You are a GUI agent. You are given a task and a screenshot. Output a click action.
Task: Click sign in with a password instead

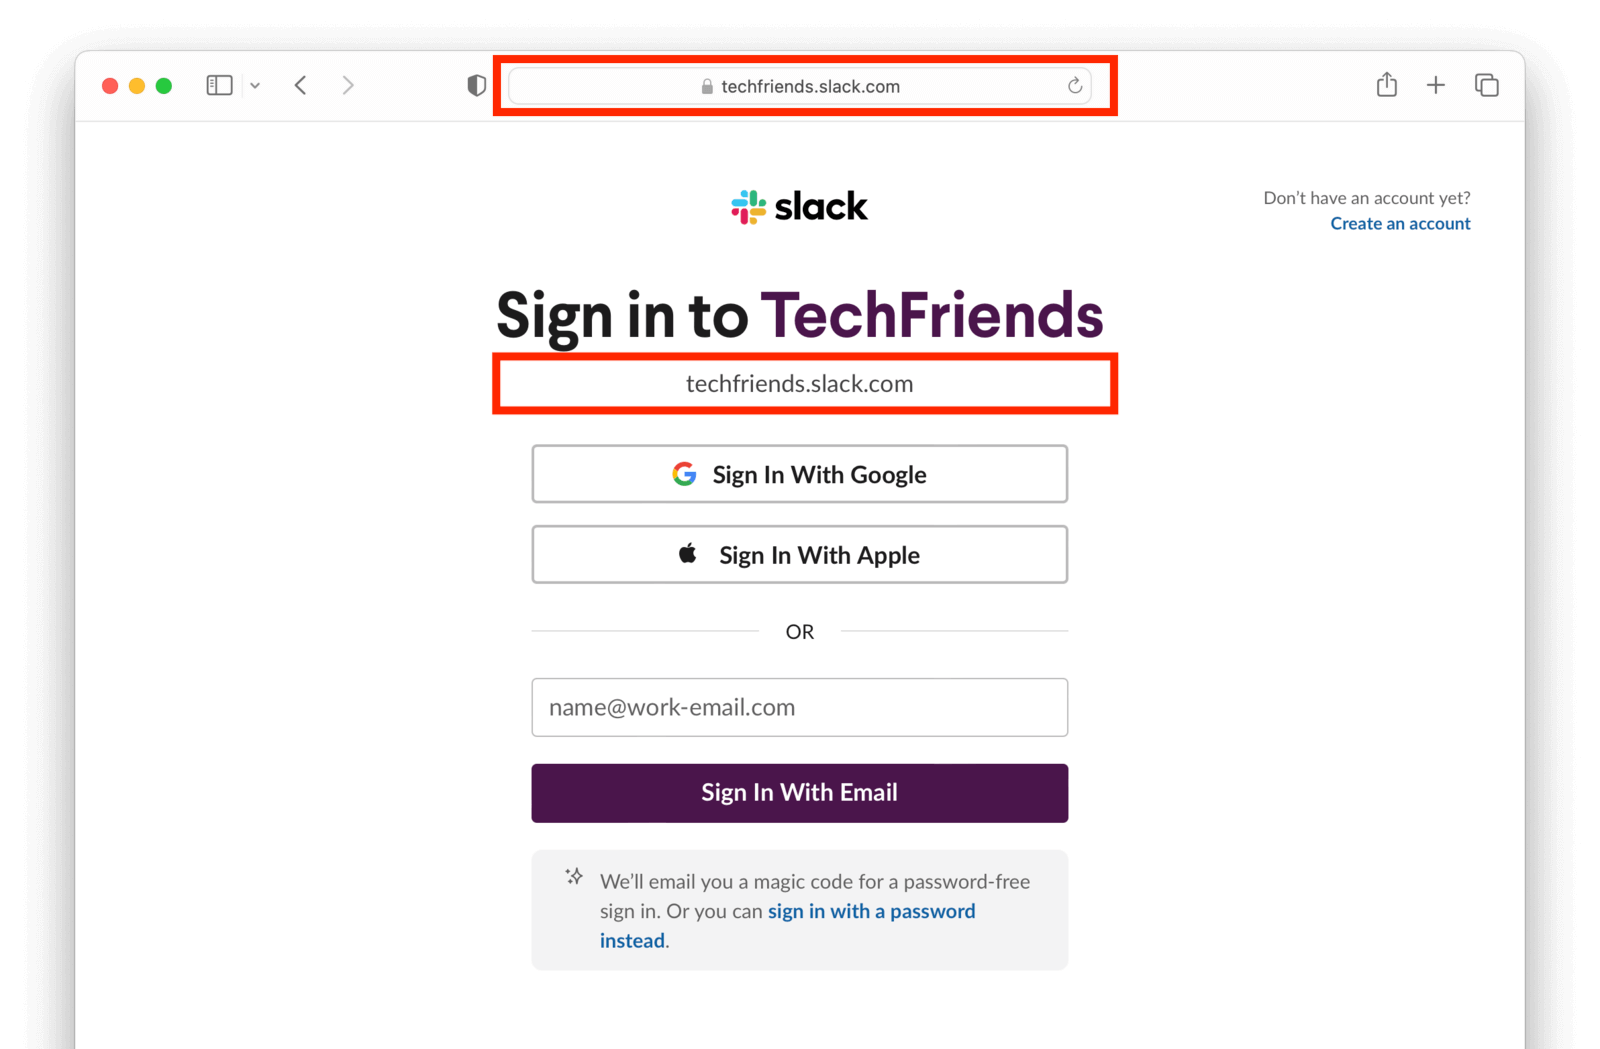pyautogui.click(x=871, y=911)
